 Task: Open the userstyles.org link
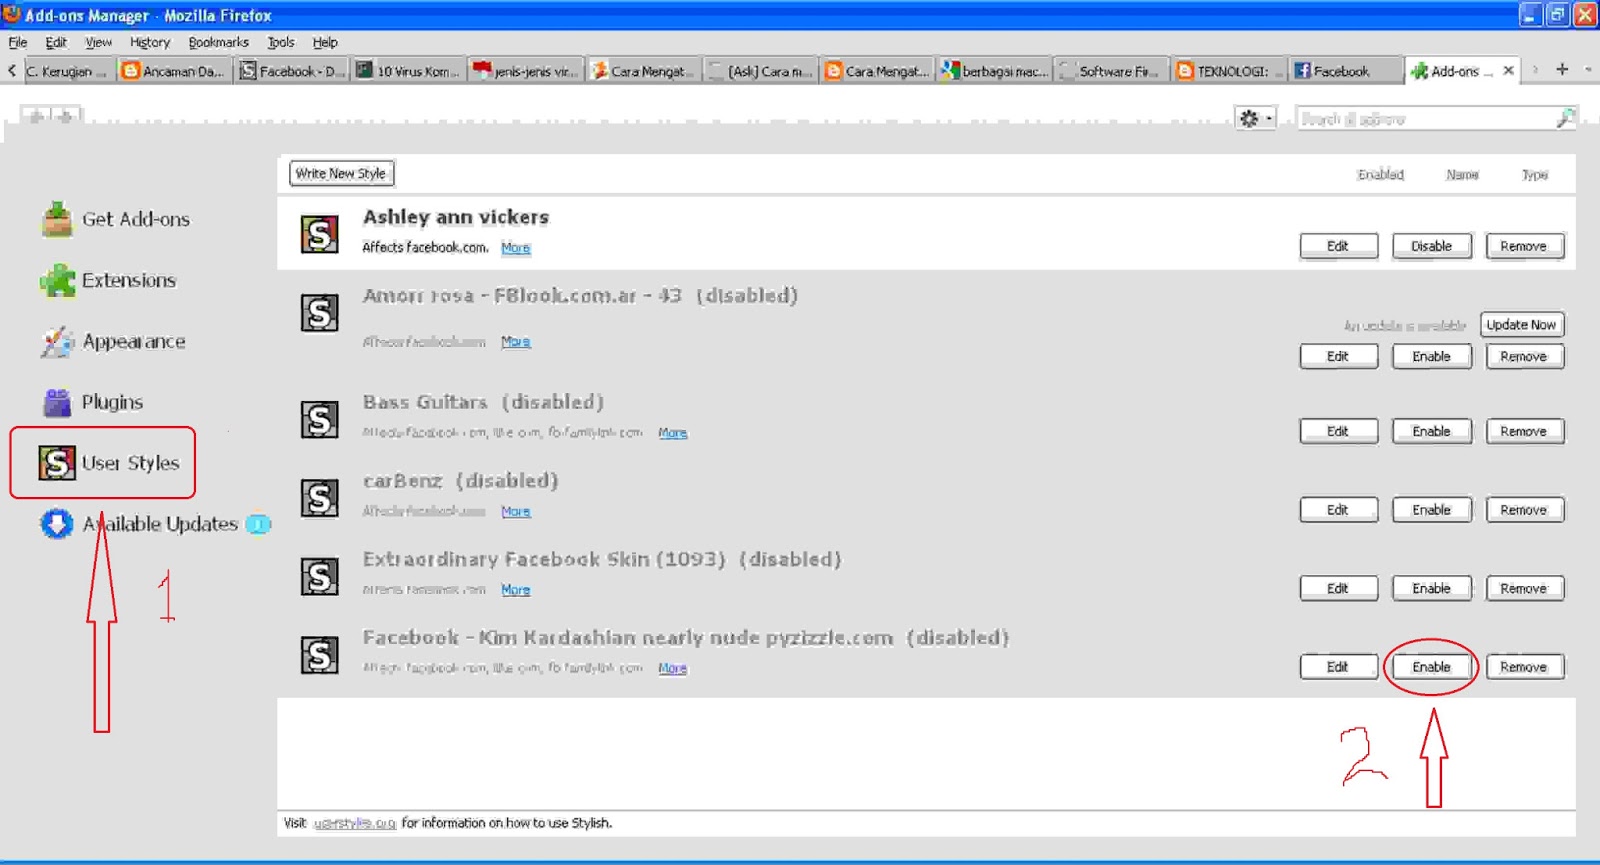pos(355,823)
